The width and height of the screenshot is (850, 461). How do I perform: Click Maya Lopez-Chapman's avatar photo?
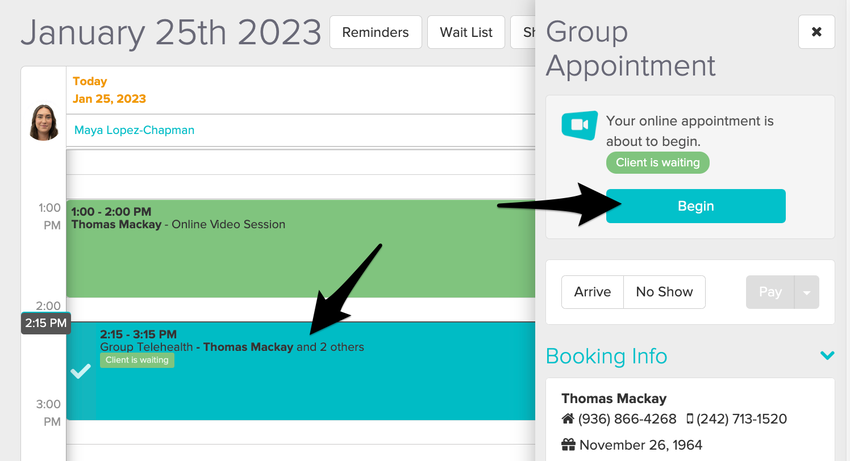pyautogui.click(x=43, y=121)
